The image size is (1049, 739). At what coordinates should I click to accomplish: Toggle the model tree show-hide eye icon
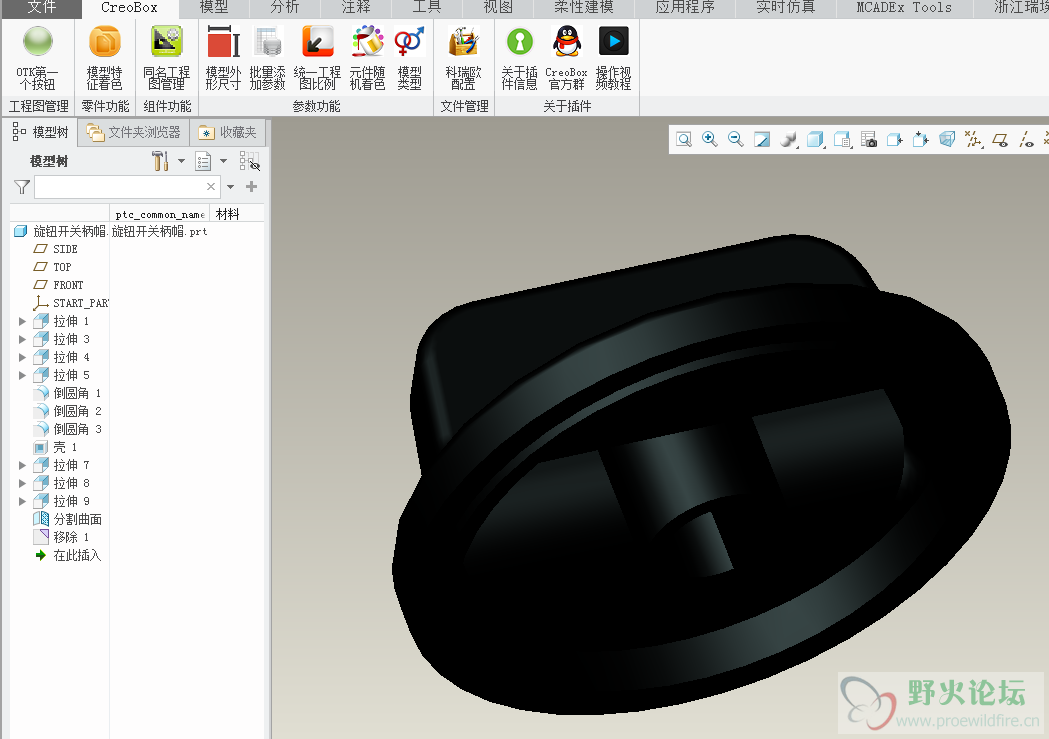click(x=250, y=161)
